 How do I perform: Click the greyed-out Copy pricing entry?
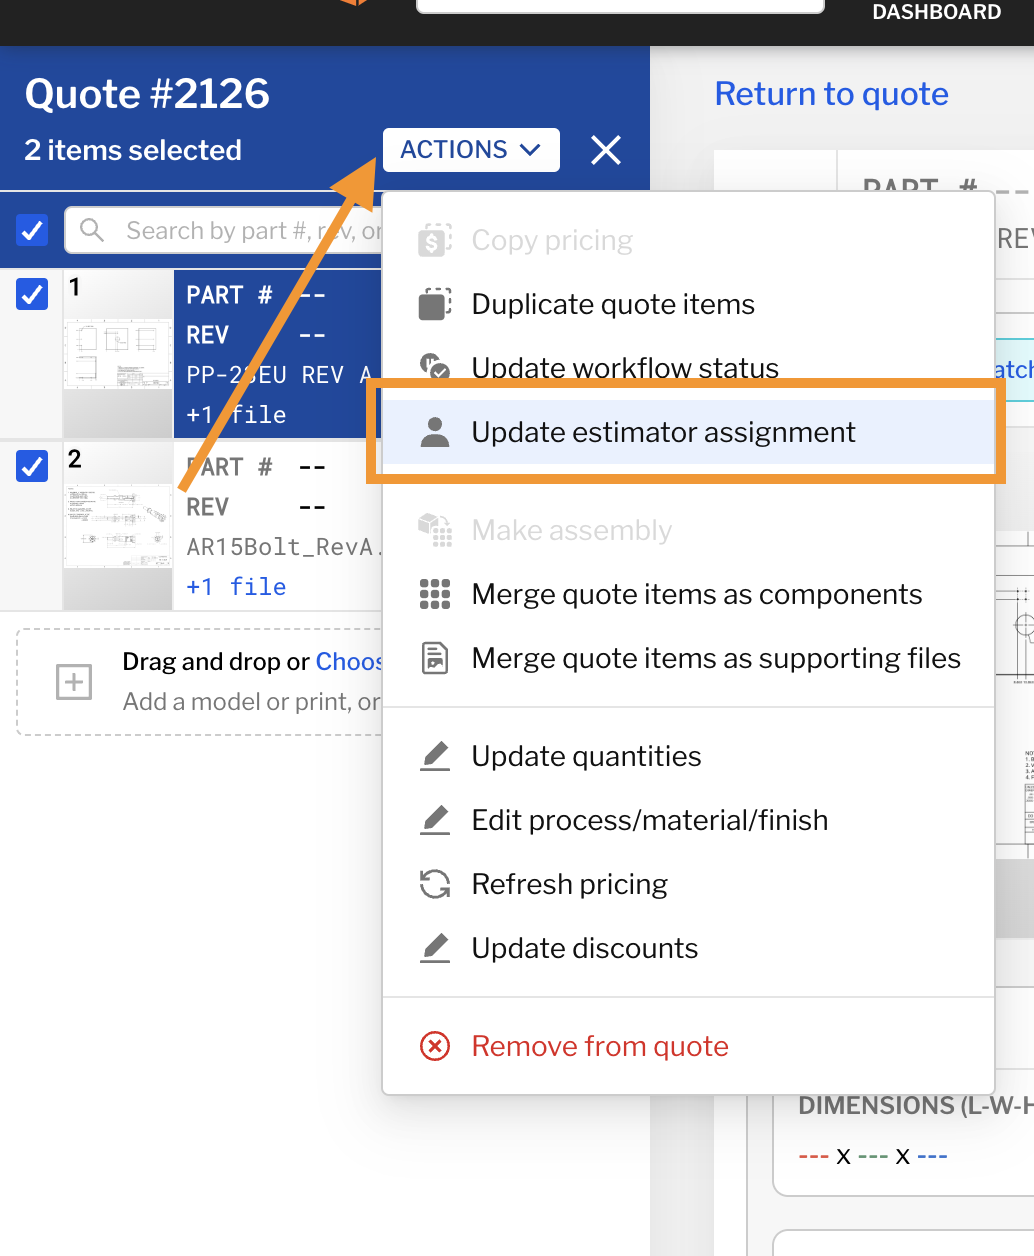tap(689, 240)
